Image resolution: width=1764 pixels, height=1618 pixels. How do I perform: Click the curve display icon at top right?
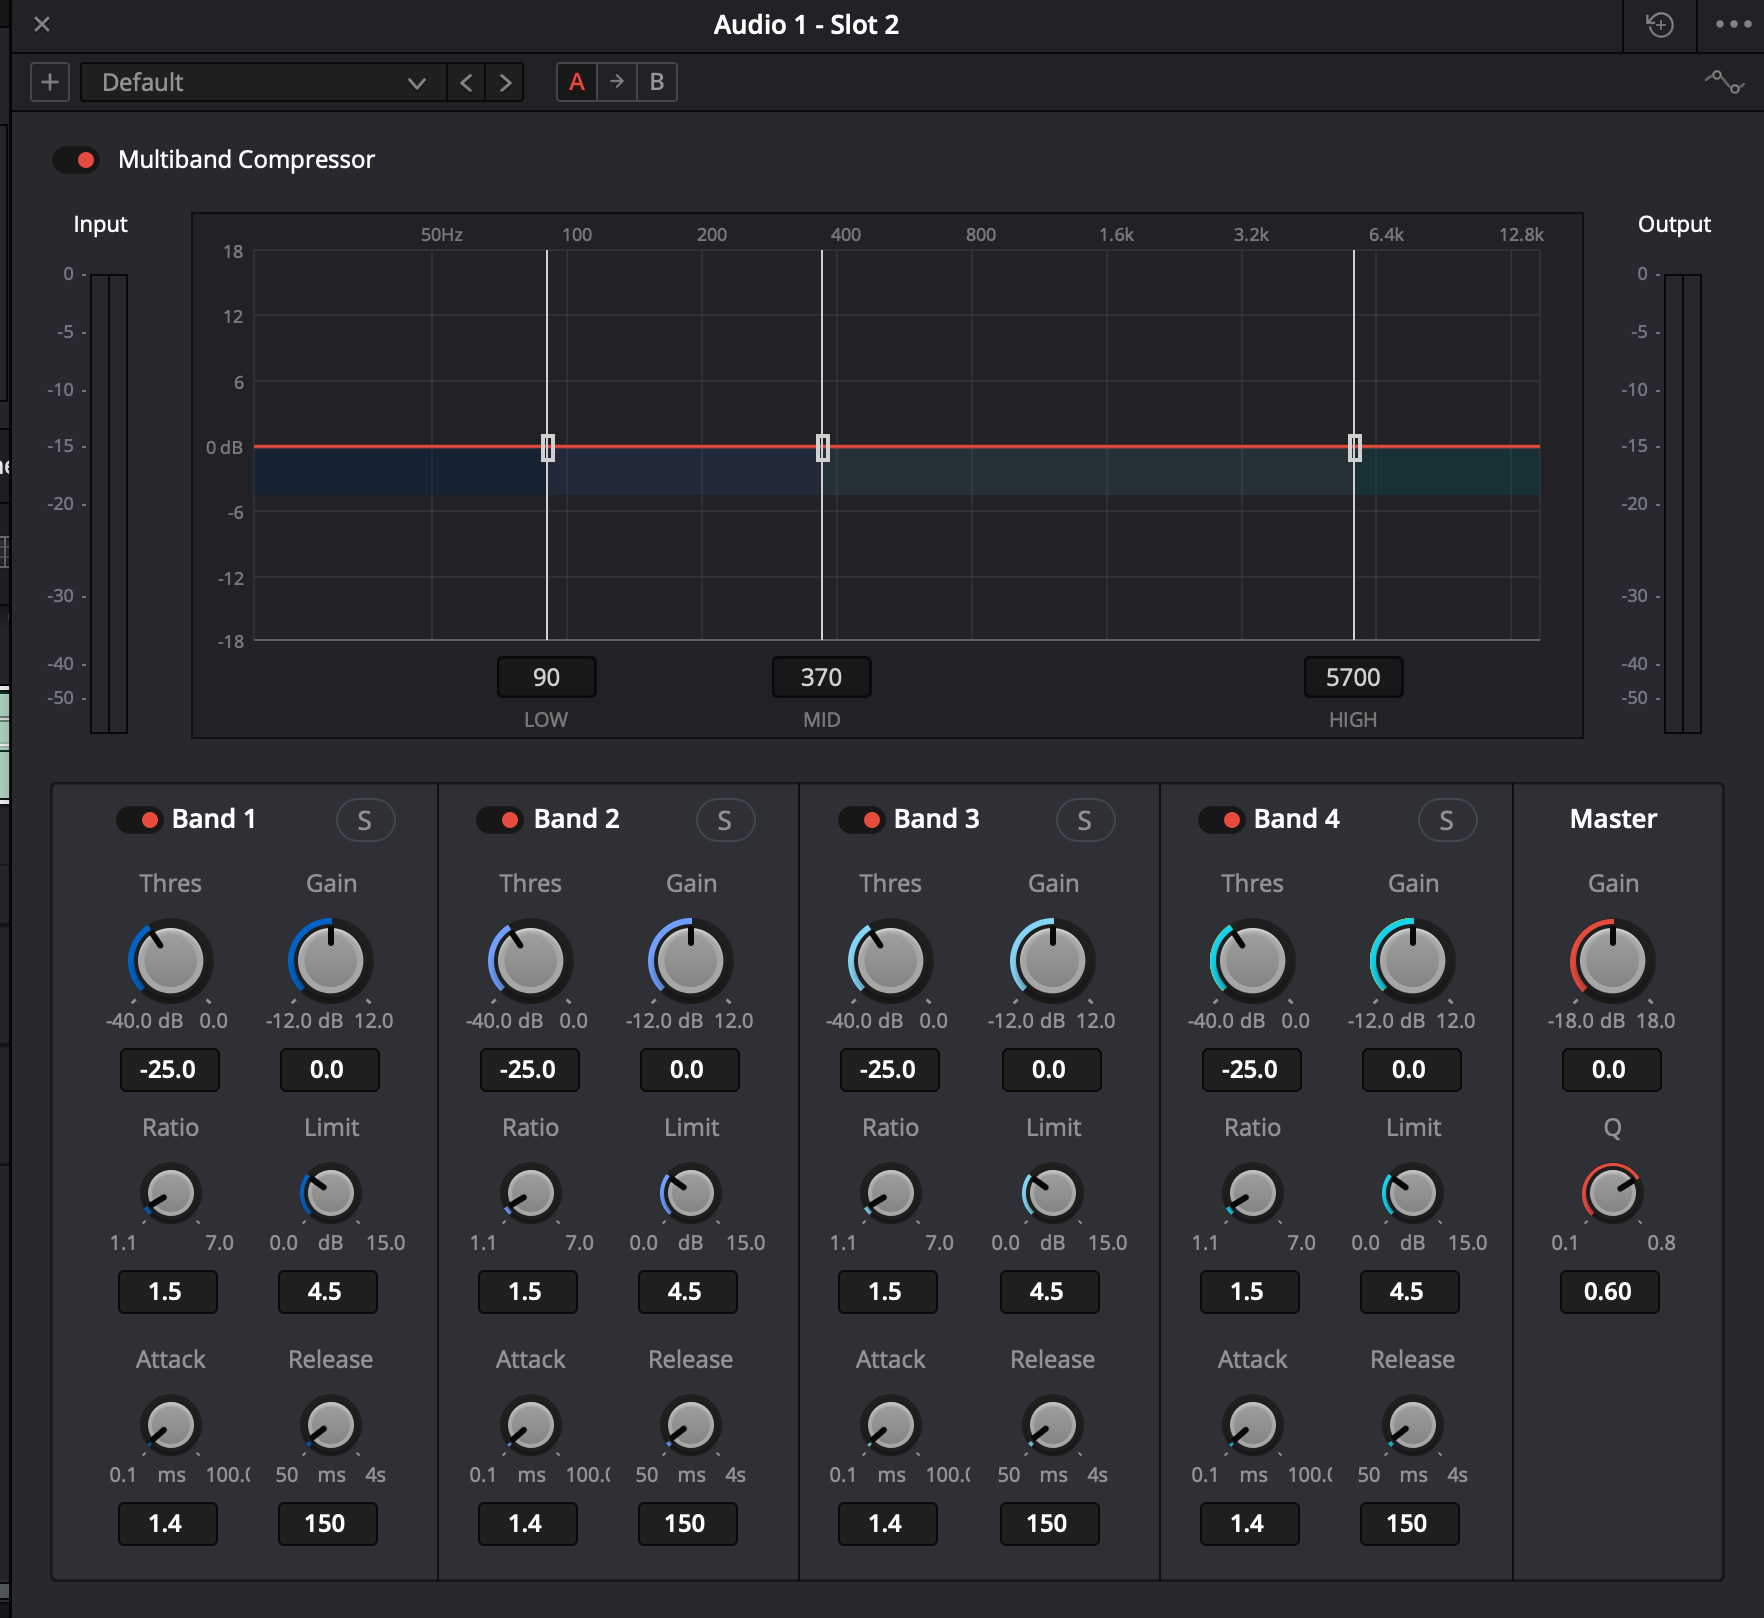(1724, 82)
